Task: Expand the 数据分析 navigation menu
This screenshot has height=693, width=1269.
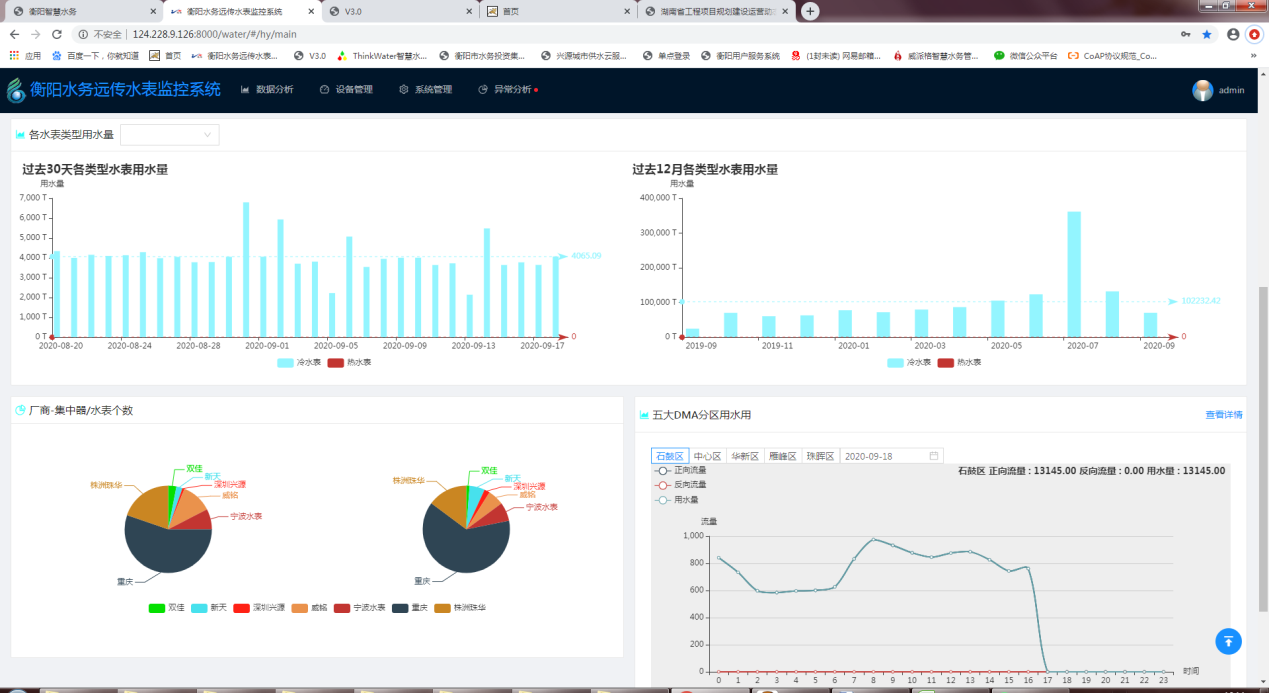Action: click(x=267, y=90)
